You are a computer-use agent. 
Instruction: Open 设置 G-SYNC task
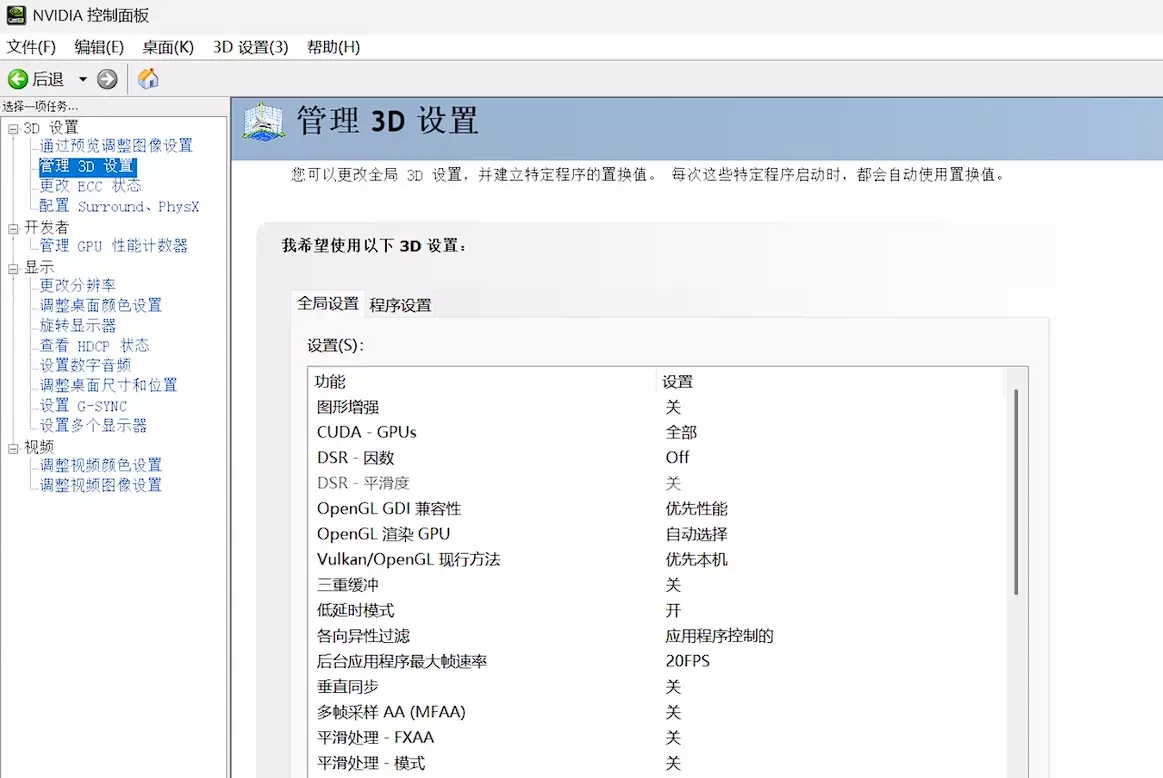coord(83,406)
